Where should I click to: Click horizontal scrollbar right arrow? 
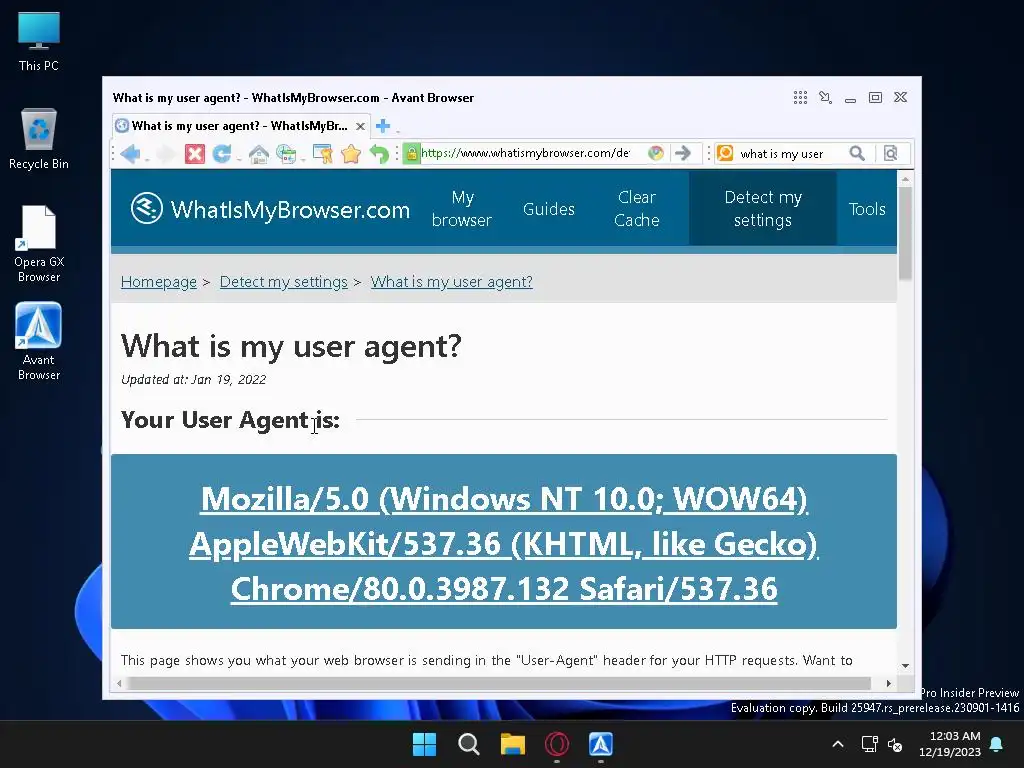coord(888,683)
